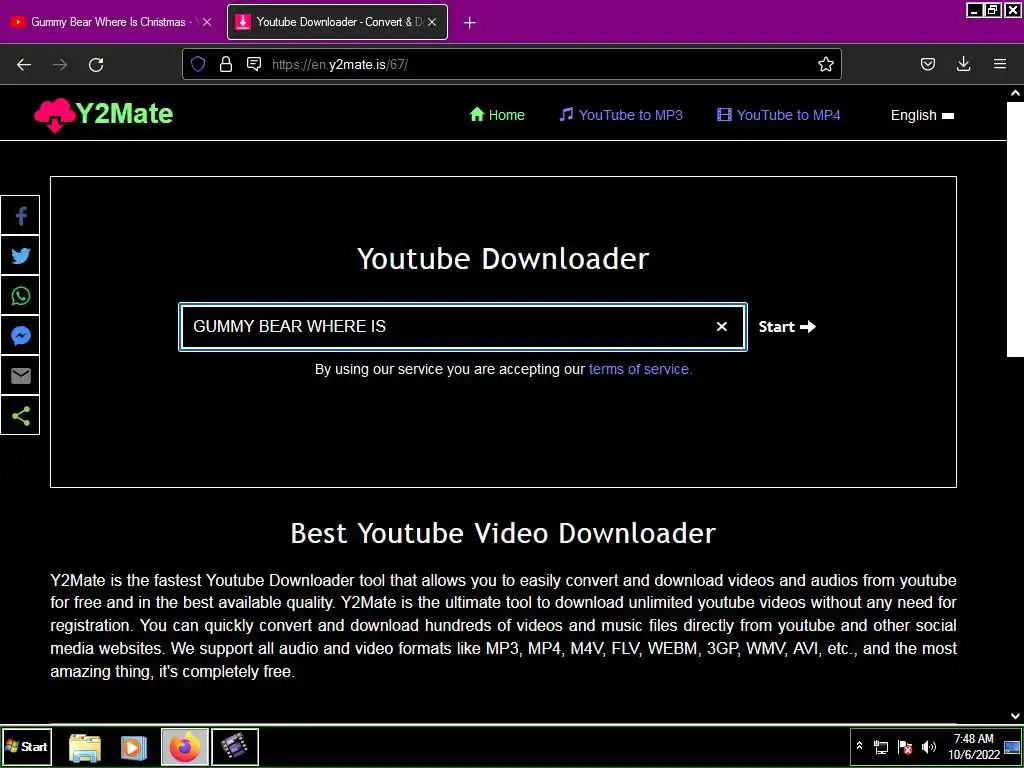Go to the Home nav link

click(497, 115)
